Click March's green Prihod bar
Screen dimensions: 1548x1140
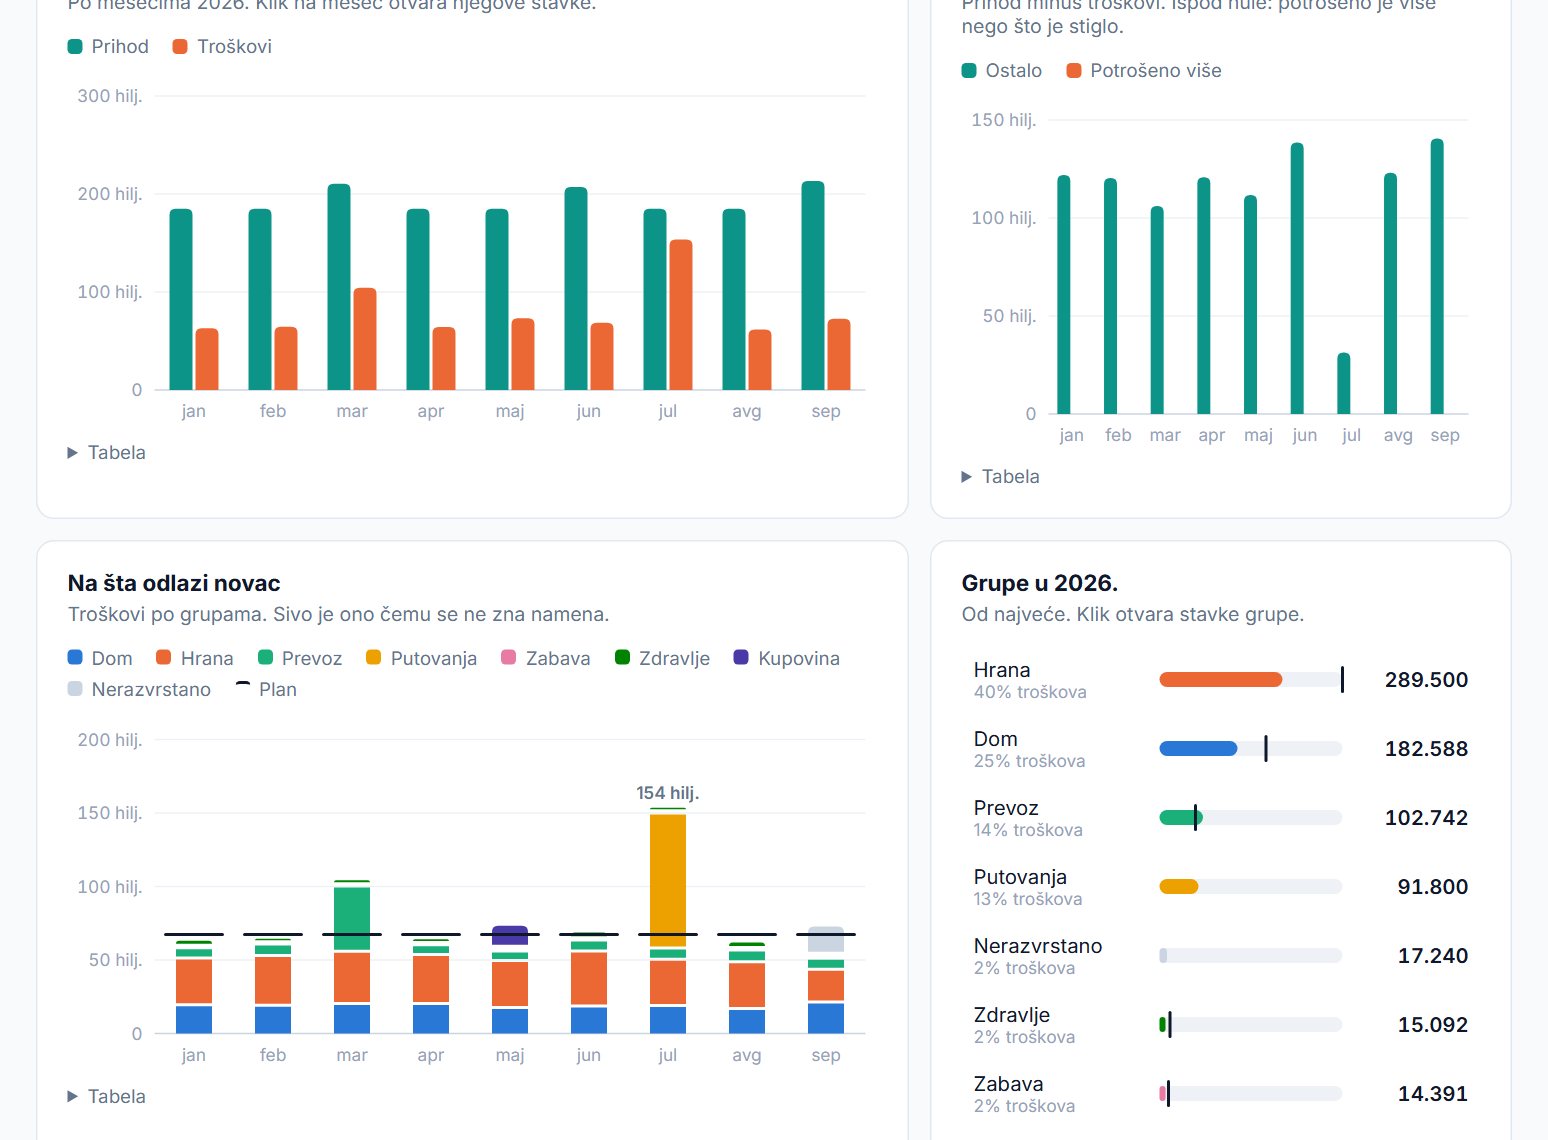(339, 287)
